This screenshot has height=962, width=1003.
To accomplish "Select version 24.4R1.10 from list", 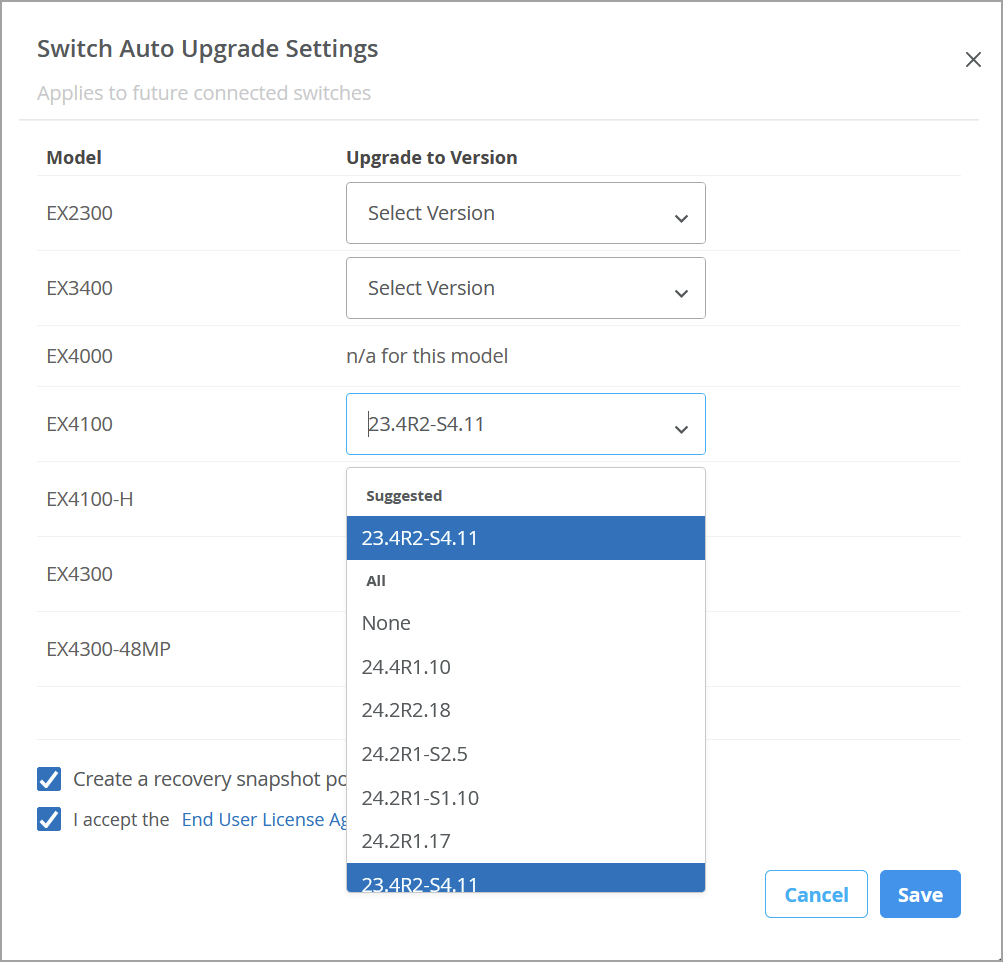I will (525, 667).
